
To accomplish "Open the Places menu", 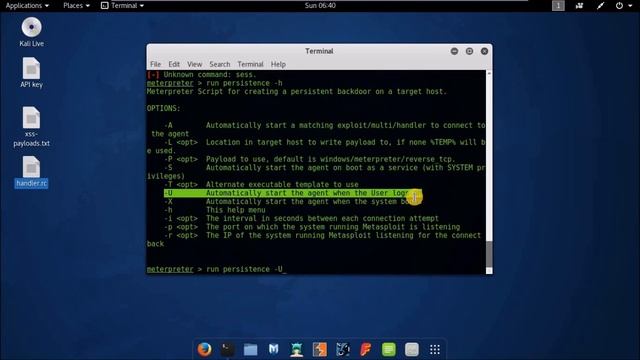I will pyautogui.click(x=76, y=6).
